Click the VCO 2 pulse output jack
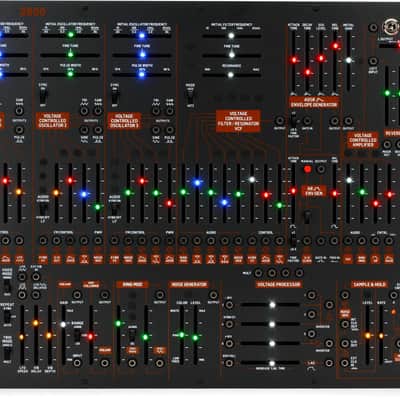 click(98, 130)
